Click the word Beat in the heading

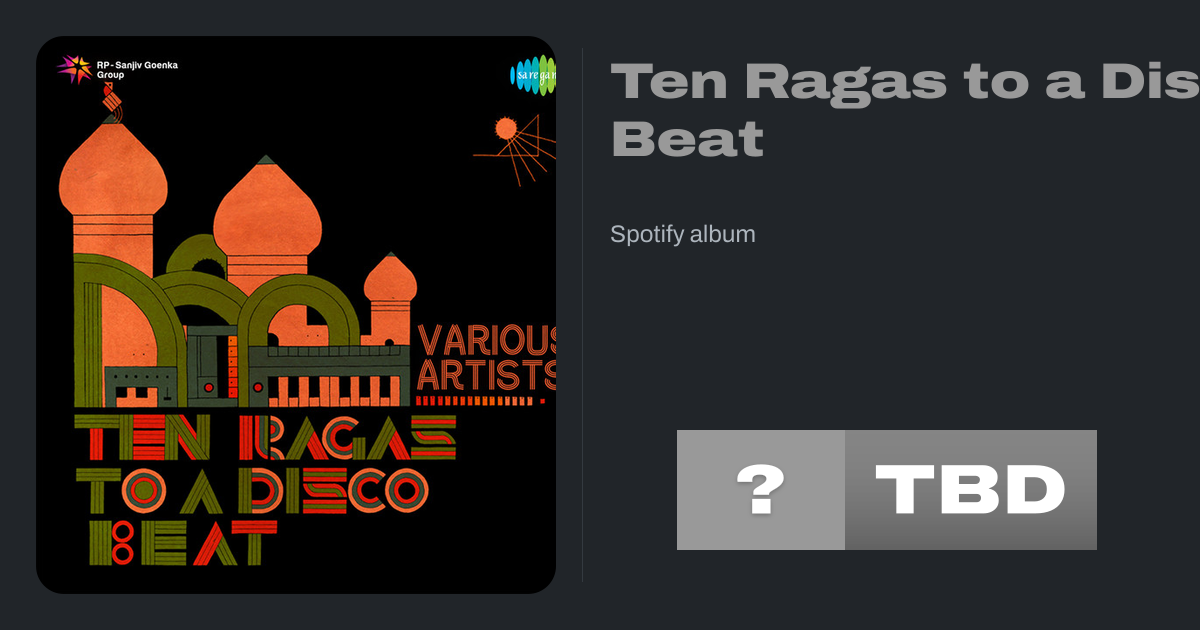click(687, 139)
